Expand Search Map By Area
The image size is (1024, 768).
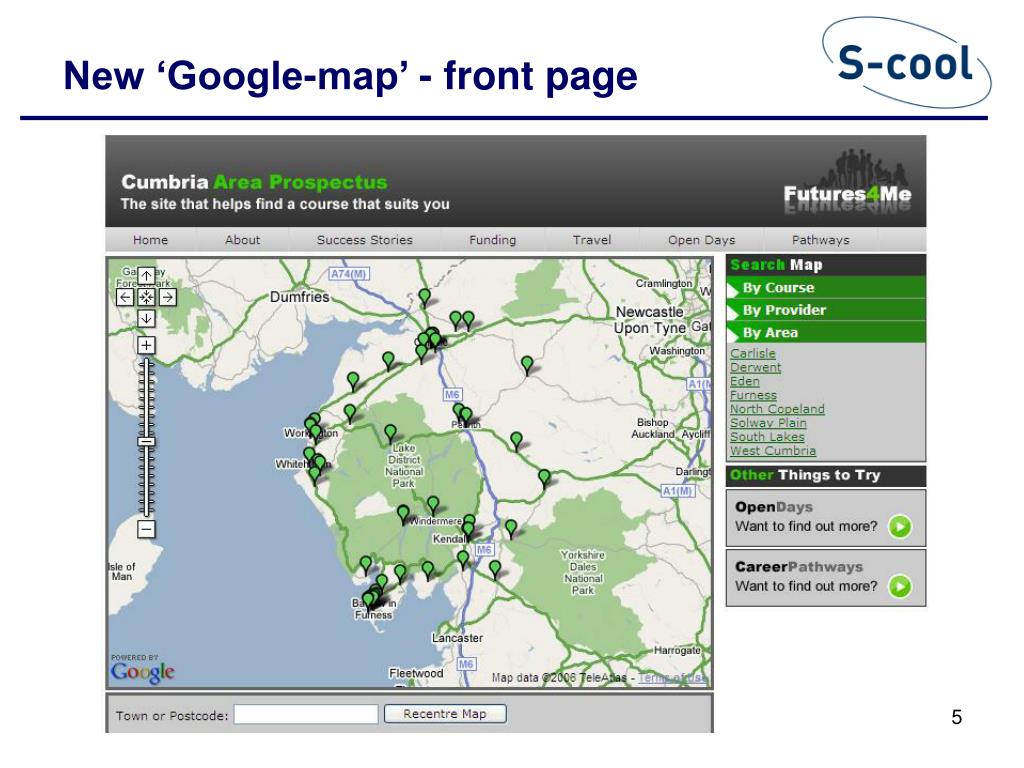tap(826, 332)
